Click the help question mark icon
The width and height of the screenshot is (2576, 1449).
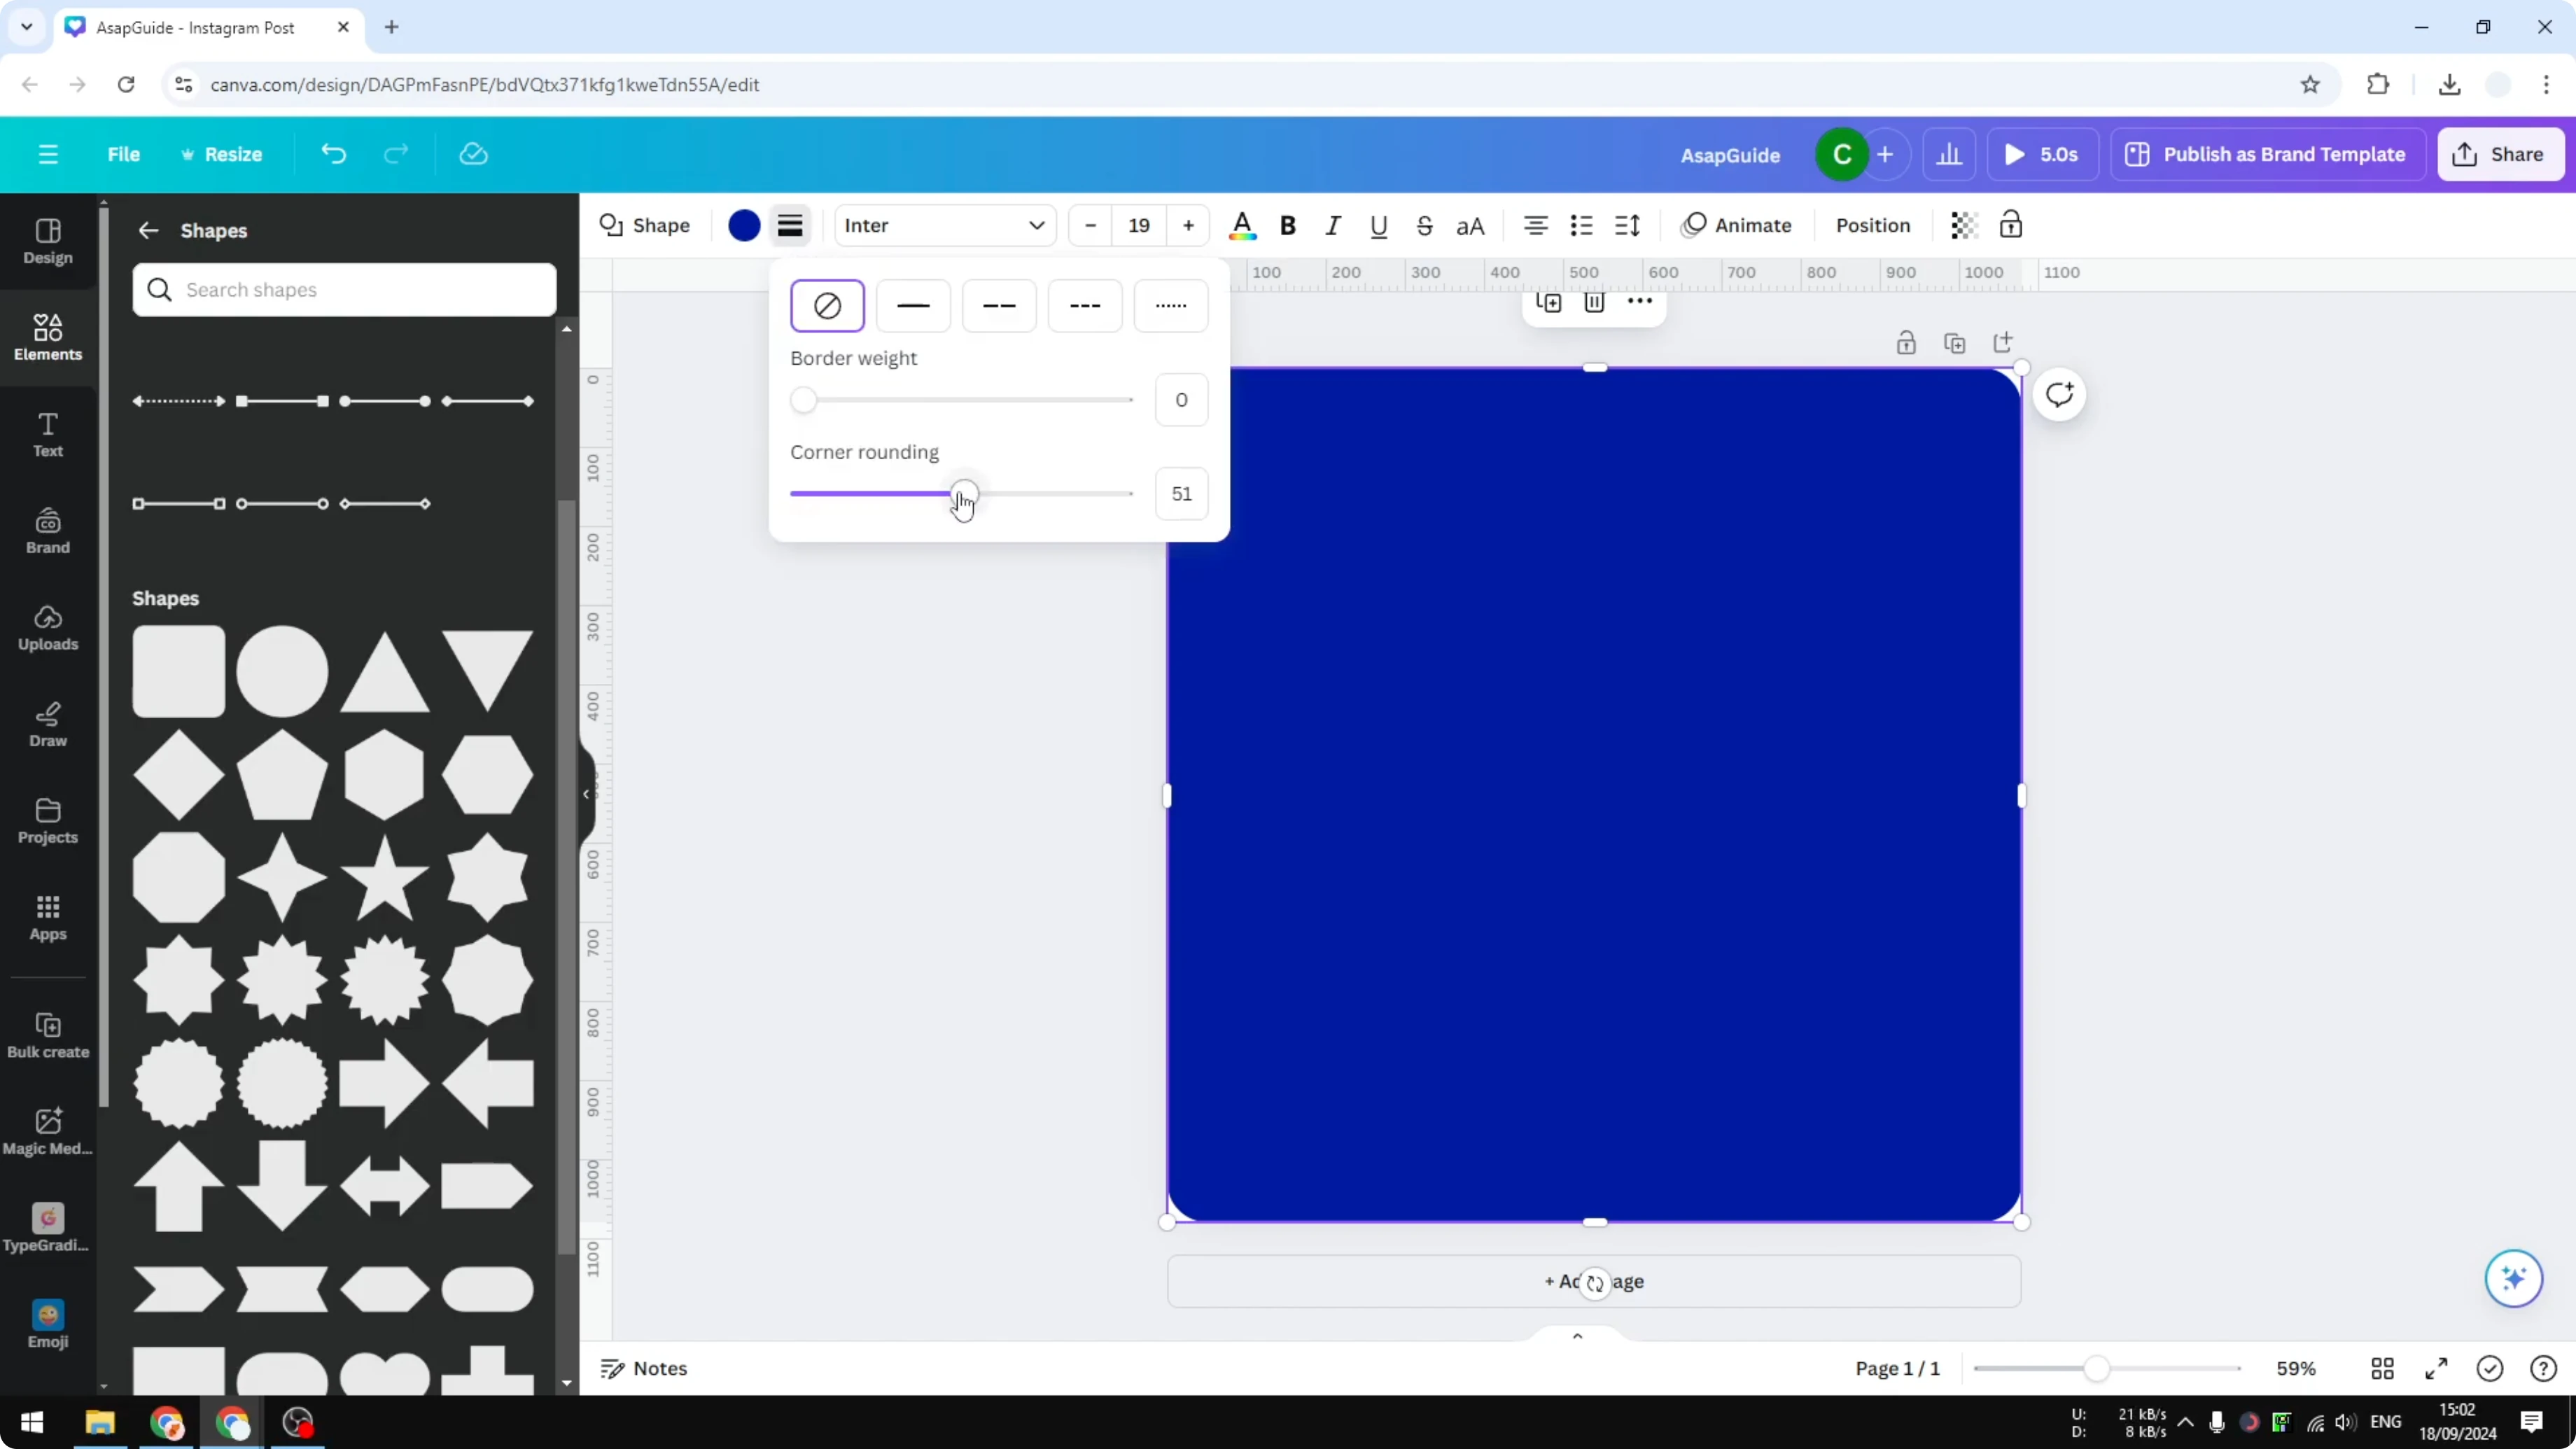(x=2543, y=1368)
